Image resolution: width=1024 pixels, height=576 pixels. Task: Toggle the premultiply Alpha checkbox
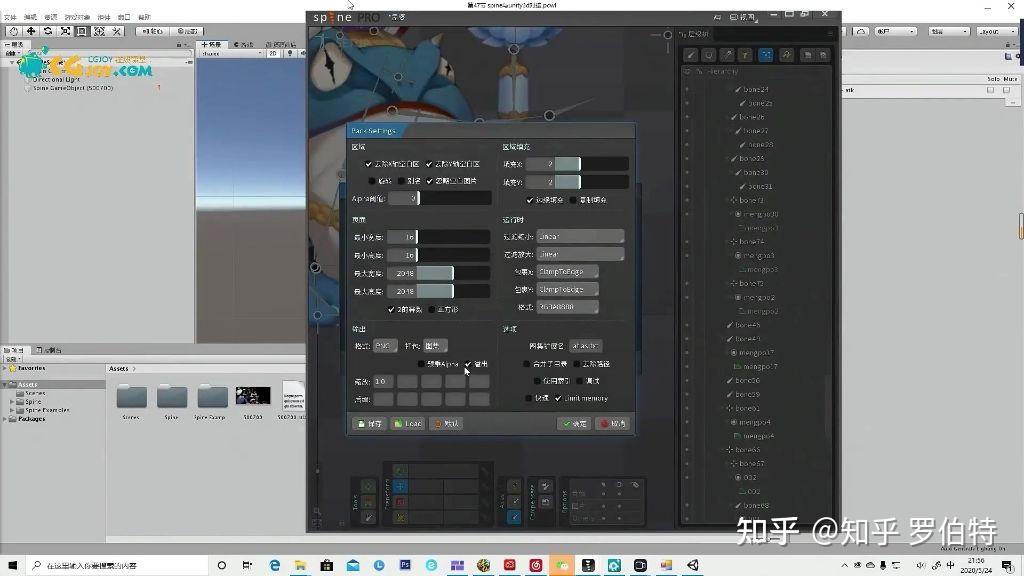[420, 363]
